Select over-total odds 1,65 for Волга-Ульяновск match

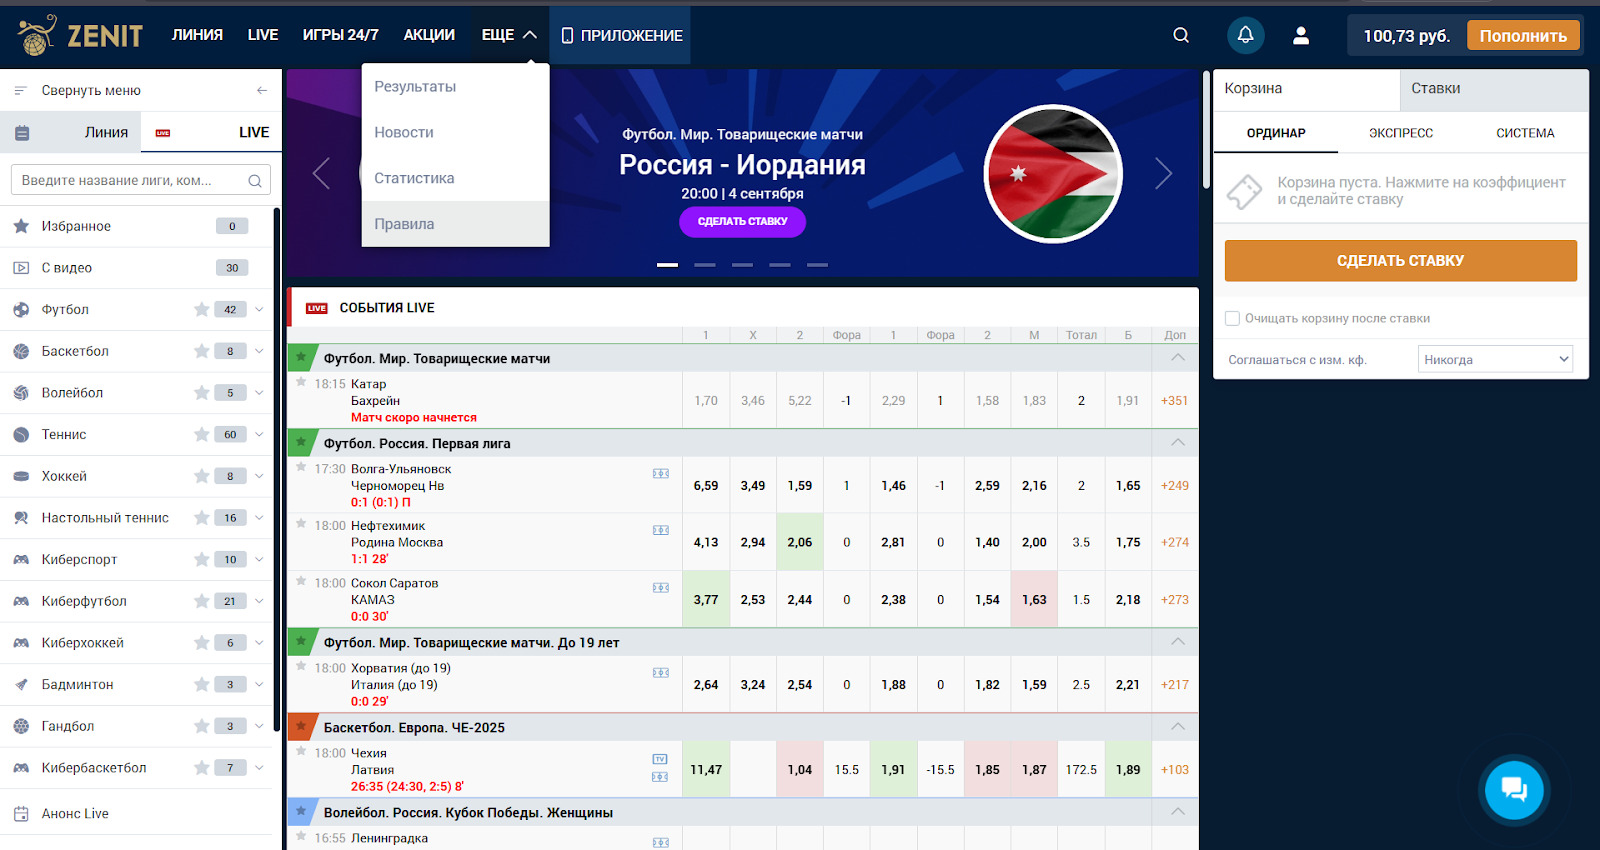click(x=1128, y=486)
